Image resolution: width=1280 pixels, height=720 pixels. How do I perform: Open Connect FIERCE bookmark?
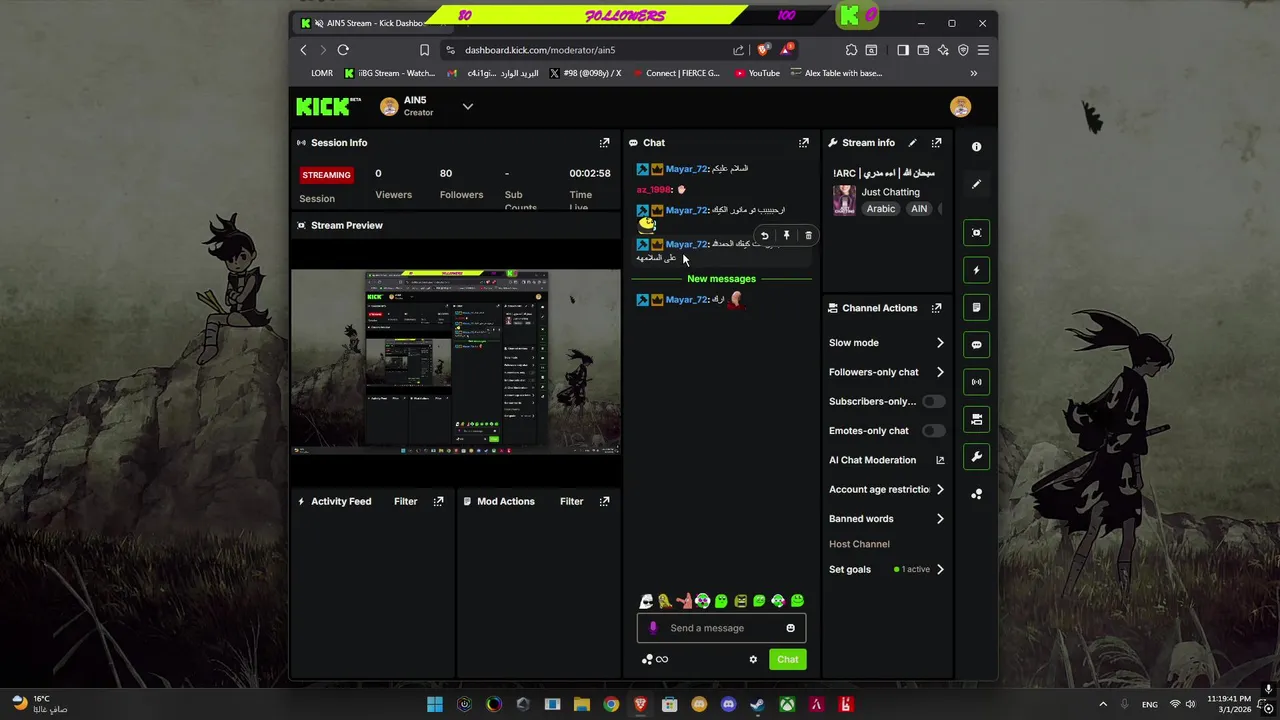click(x=675, y=73)
